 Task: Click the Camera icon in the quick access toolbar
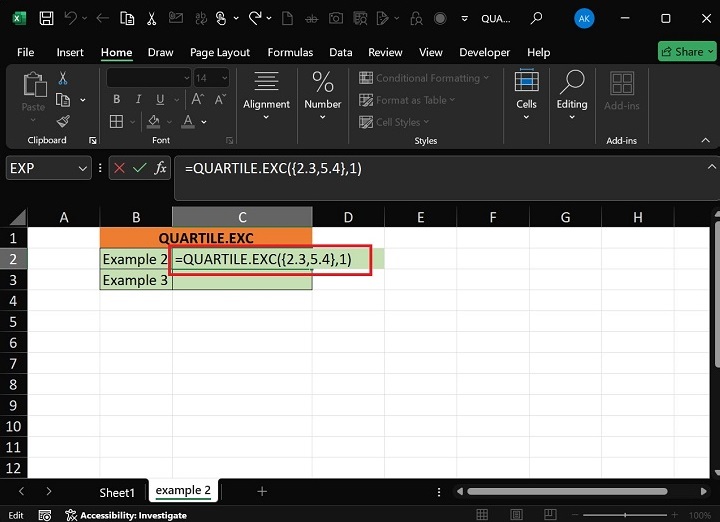(336, 18)
